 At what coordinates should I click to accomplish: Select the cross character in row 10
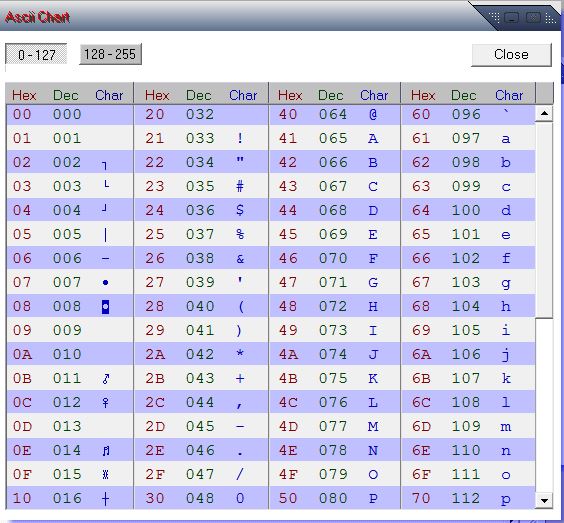[x=105, y=499]
